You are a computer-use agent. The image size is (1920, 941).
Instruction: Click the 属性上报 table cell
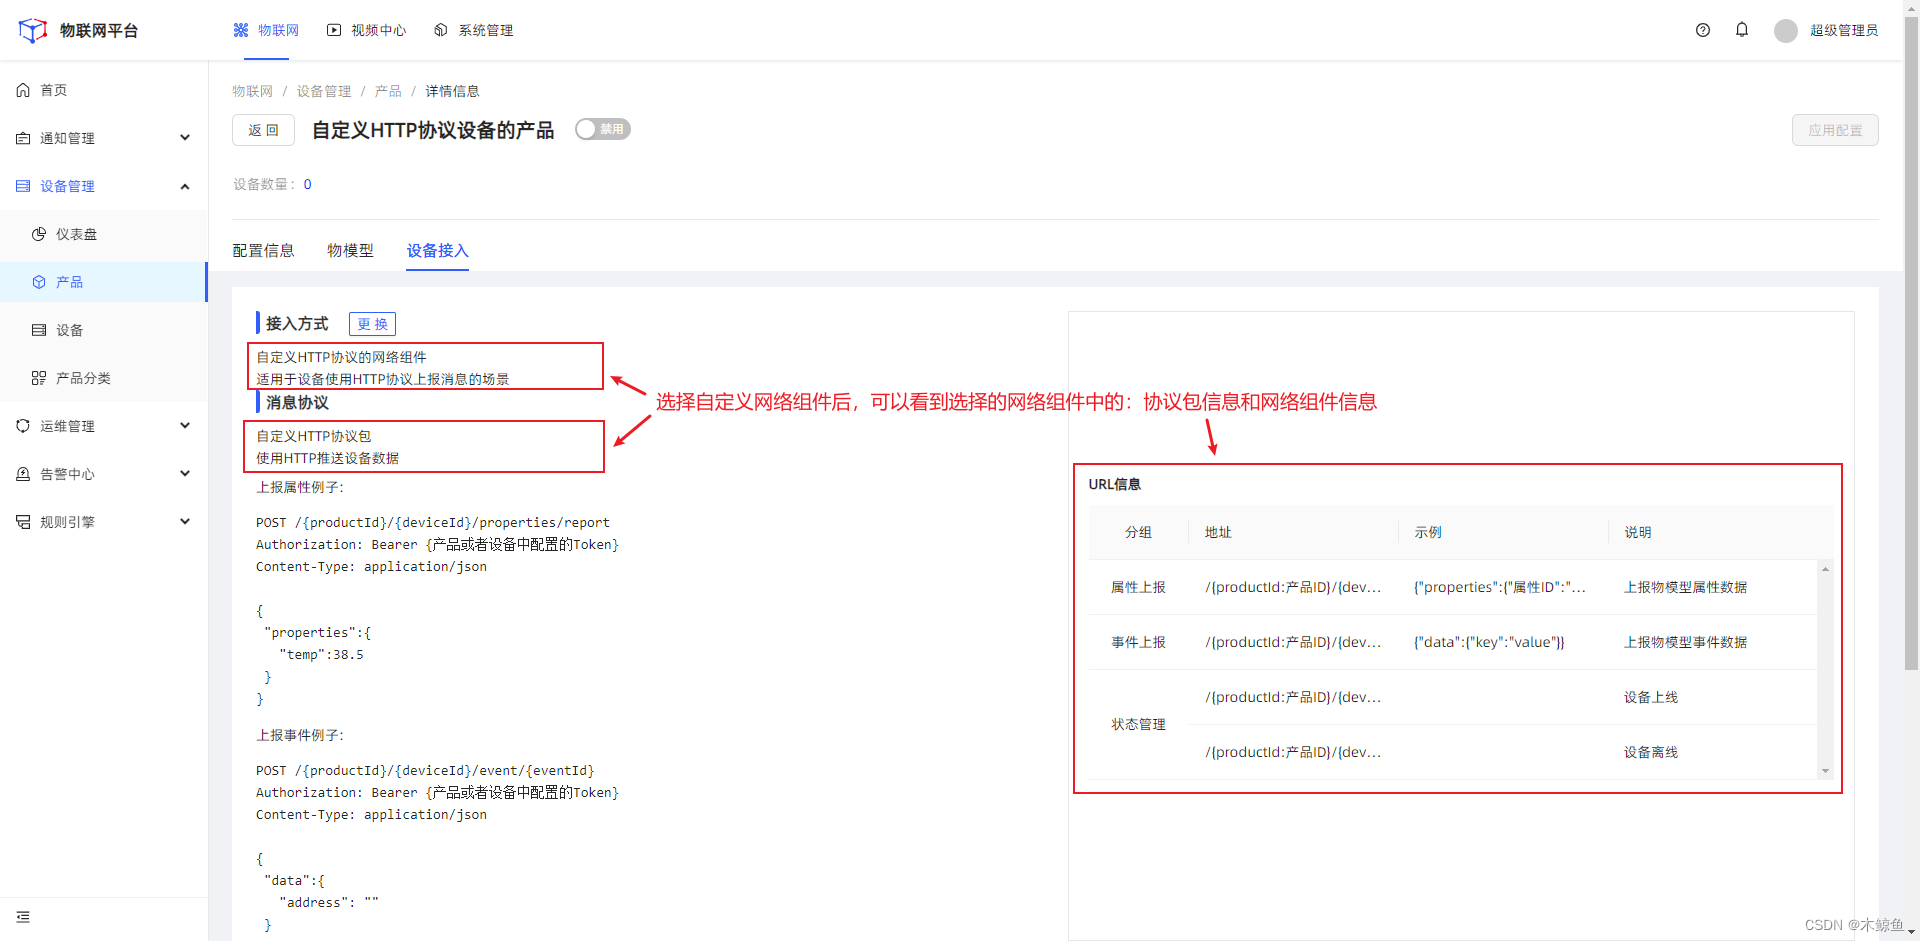tap(1138, 587)
